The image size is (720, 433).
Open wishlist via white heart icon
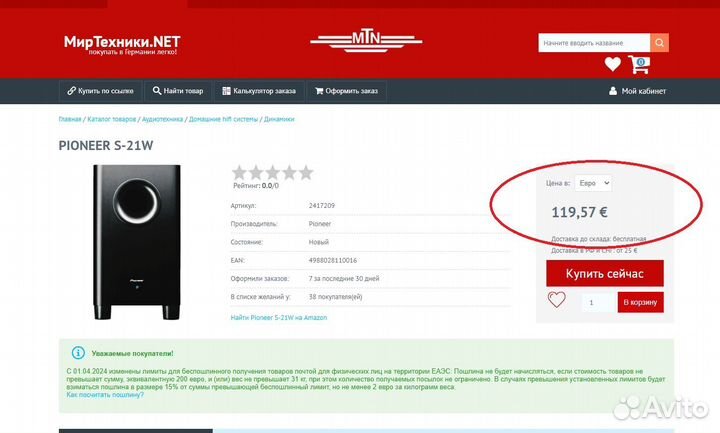[612, 65]
